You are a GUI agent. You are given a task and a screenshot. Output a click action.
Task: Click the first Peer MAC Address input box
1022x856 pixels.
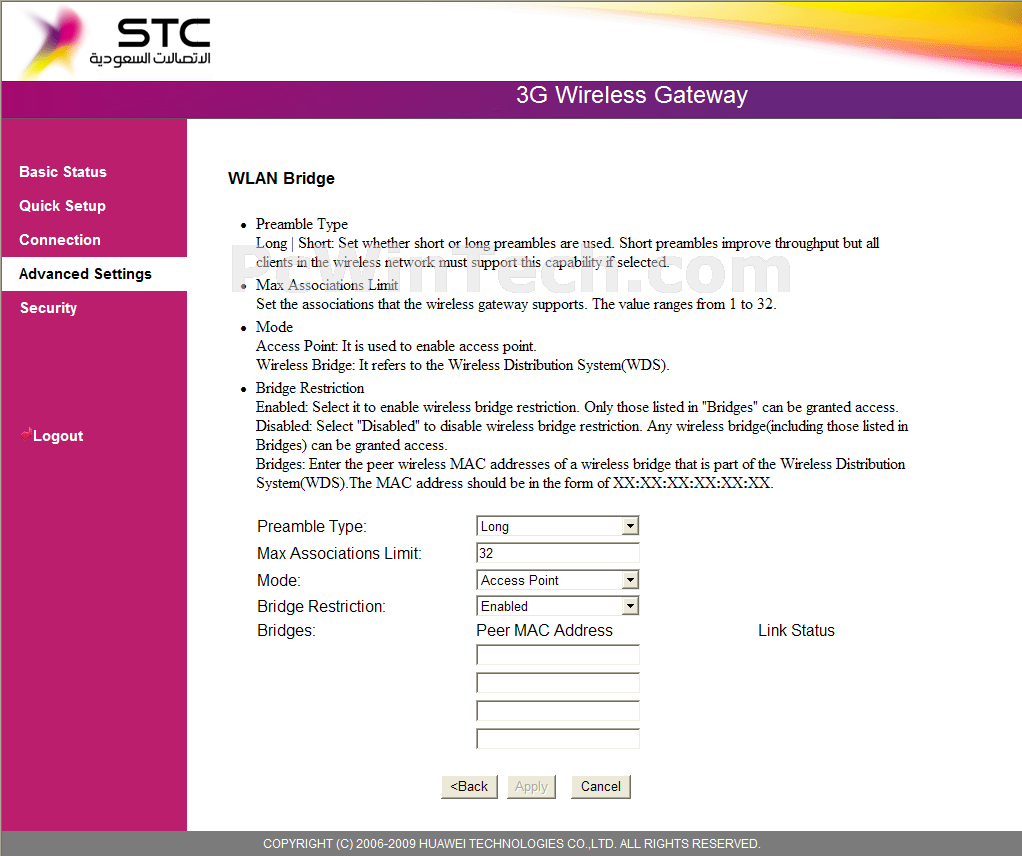coord(557,655)
